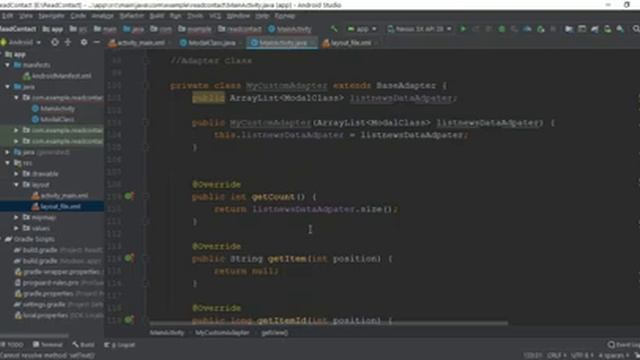This screenshot has height=360, width=640.
Task: Click the Search Everywhere magnifier icon
Action: point(636,29)
